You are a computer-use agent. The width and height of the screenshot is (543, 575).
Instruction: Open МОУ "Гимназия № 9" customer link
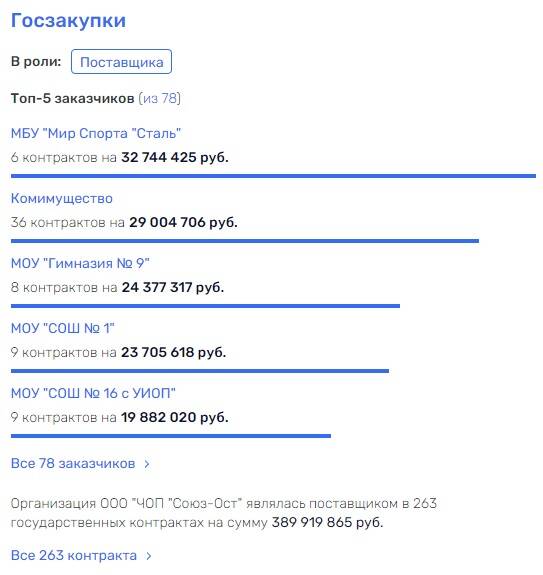80,263
